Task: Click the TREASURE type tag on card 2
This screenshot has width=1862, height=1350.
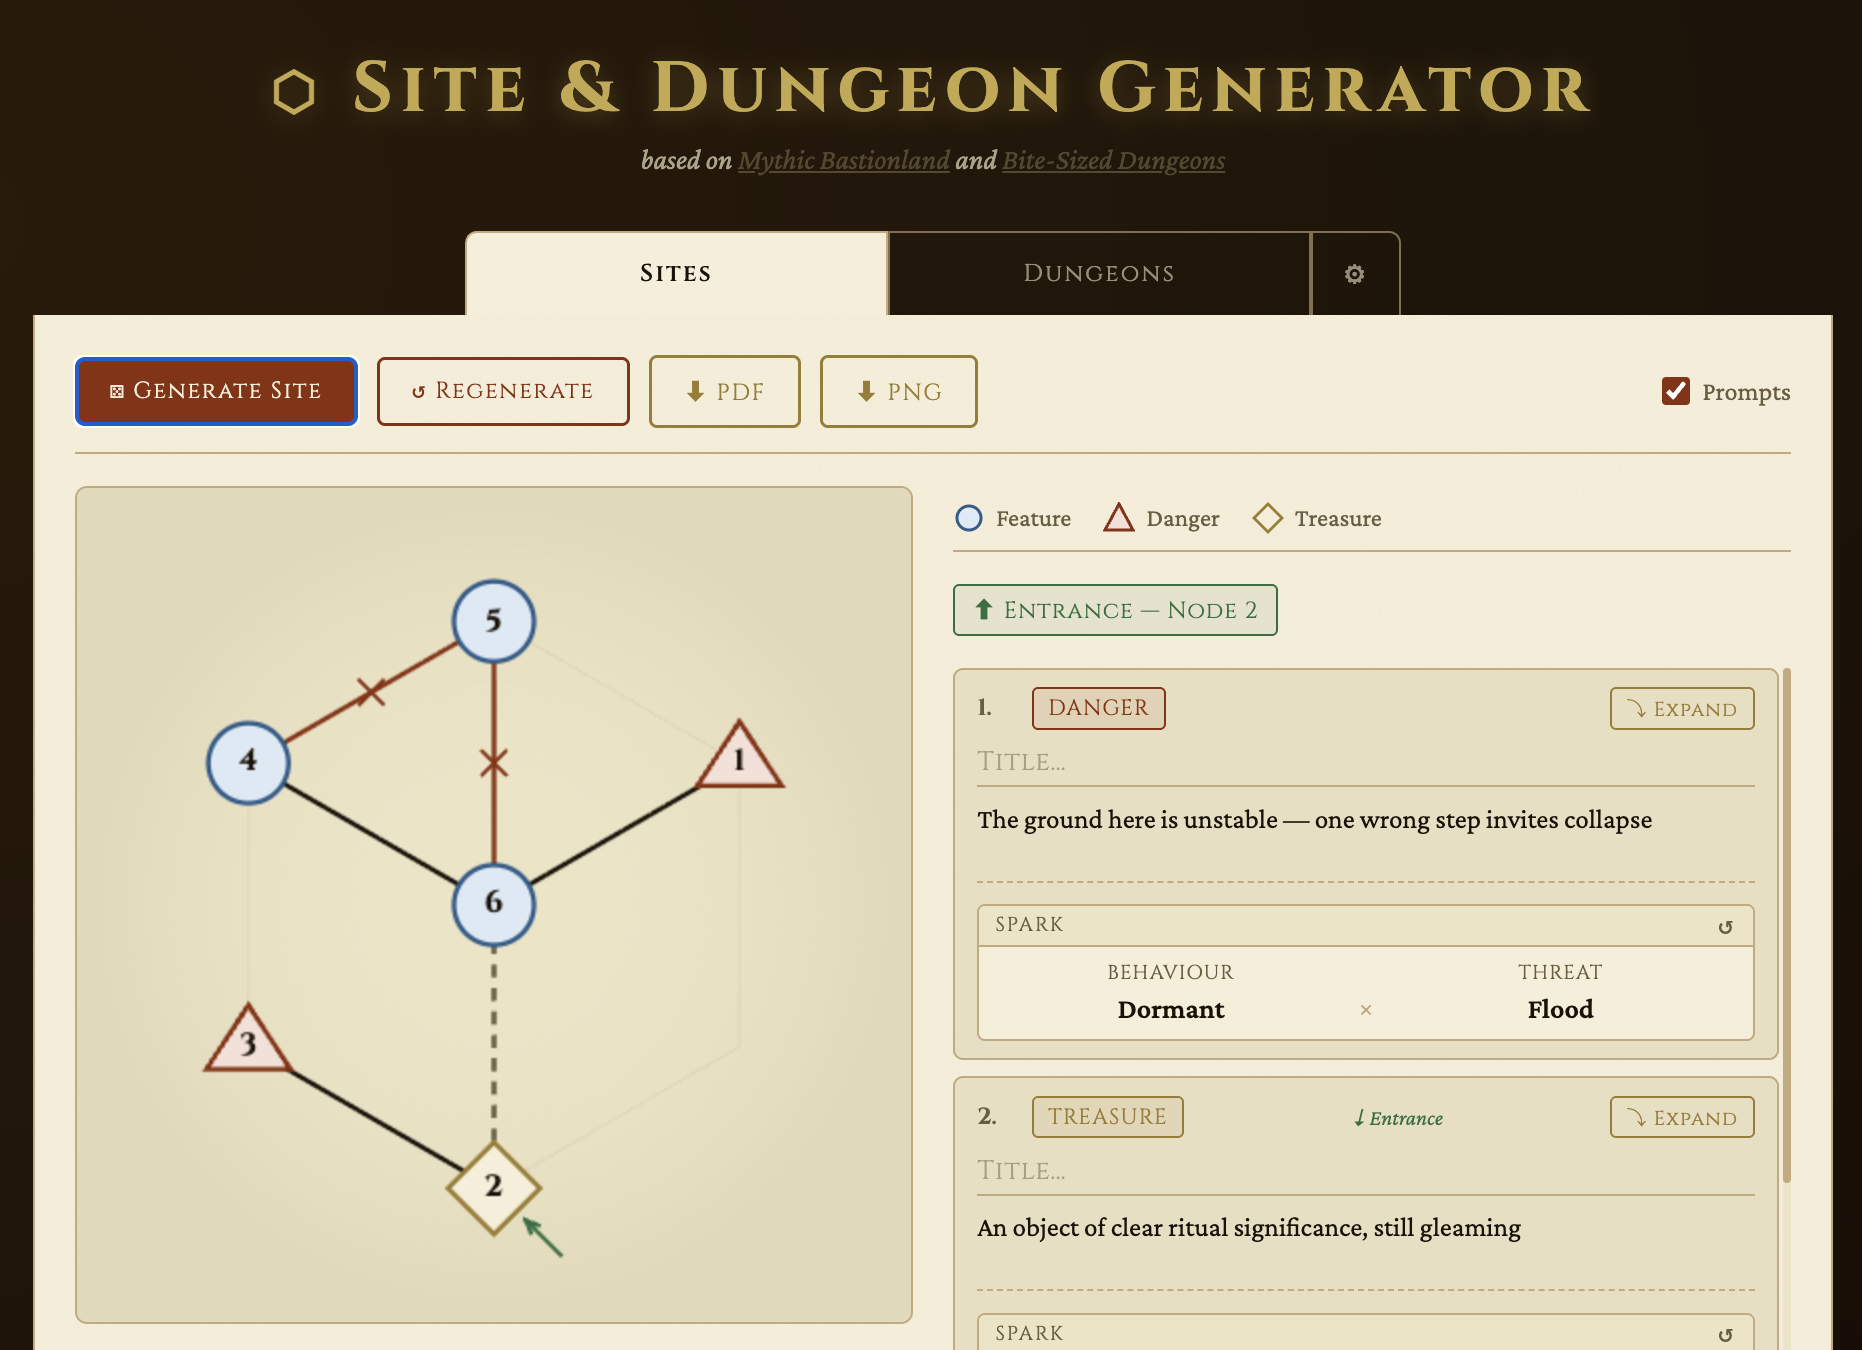Action: pyautogui.click(x=1107, y=1117)
